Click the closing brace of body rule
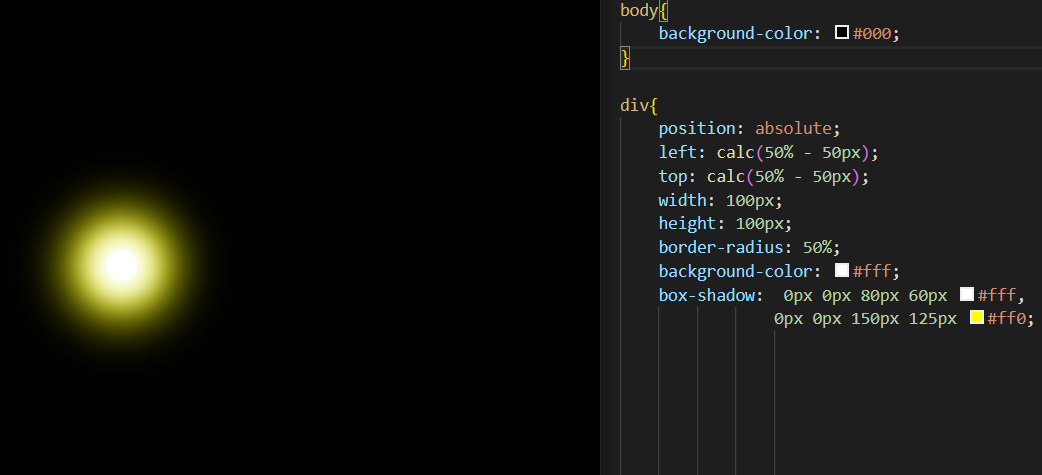Image resolution: width=1042 pixels, height=475 pixels. [x=625, y=58]
